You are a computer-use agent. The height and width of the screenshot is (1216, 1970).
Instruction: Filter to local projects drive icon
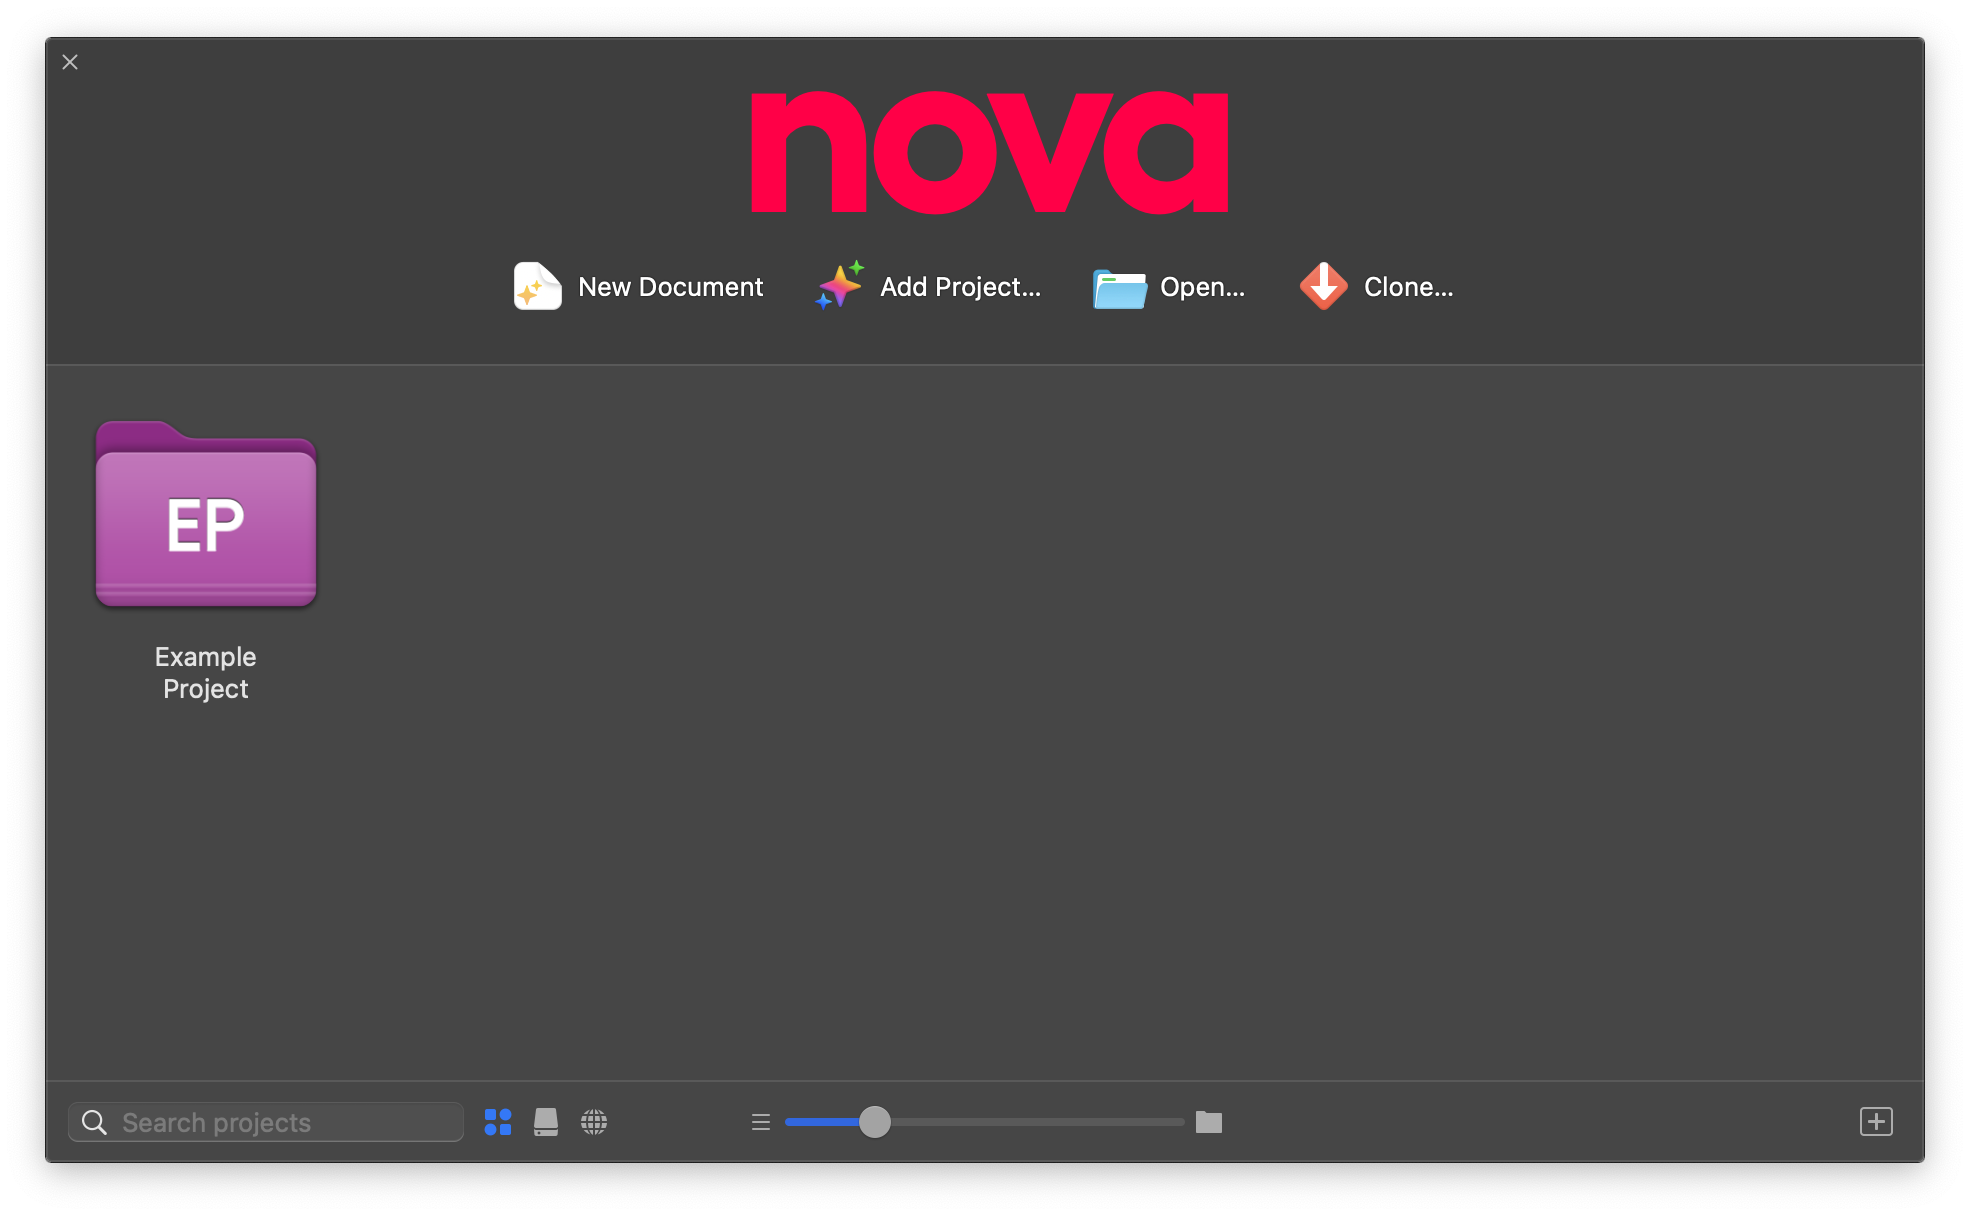pos(546,1122)
